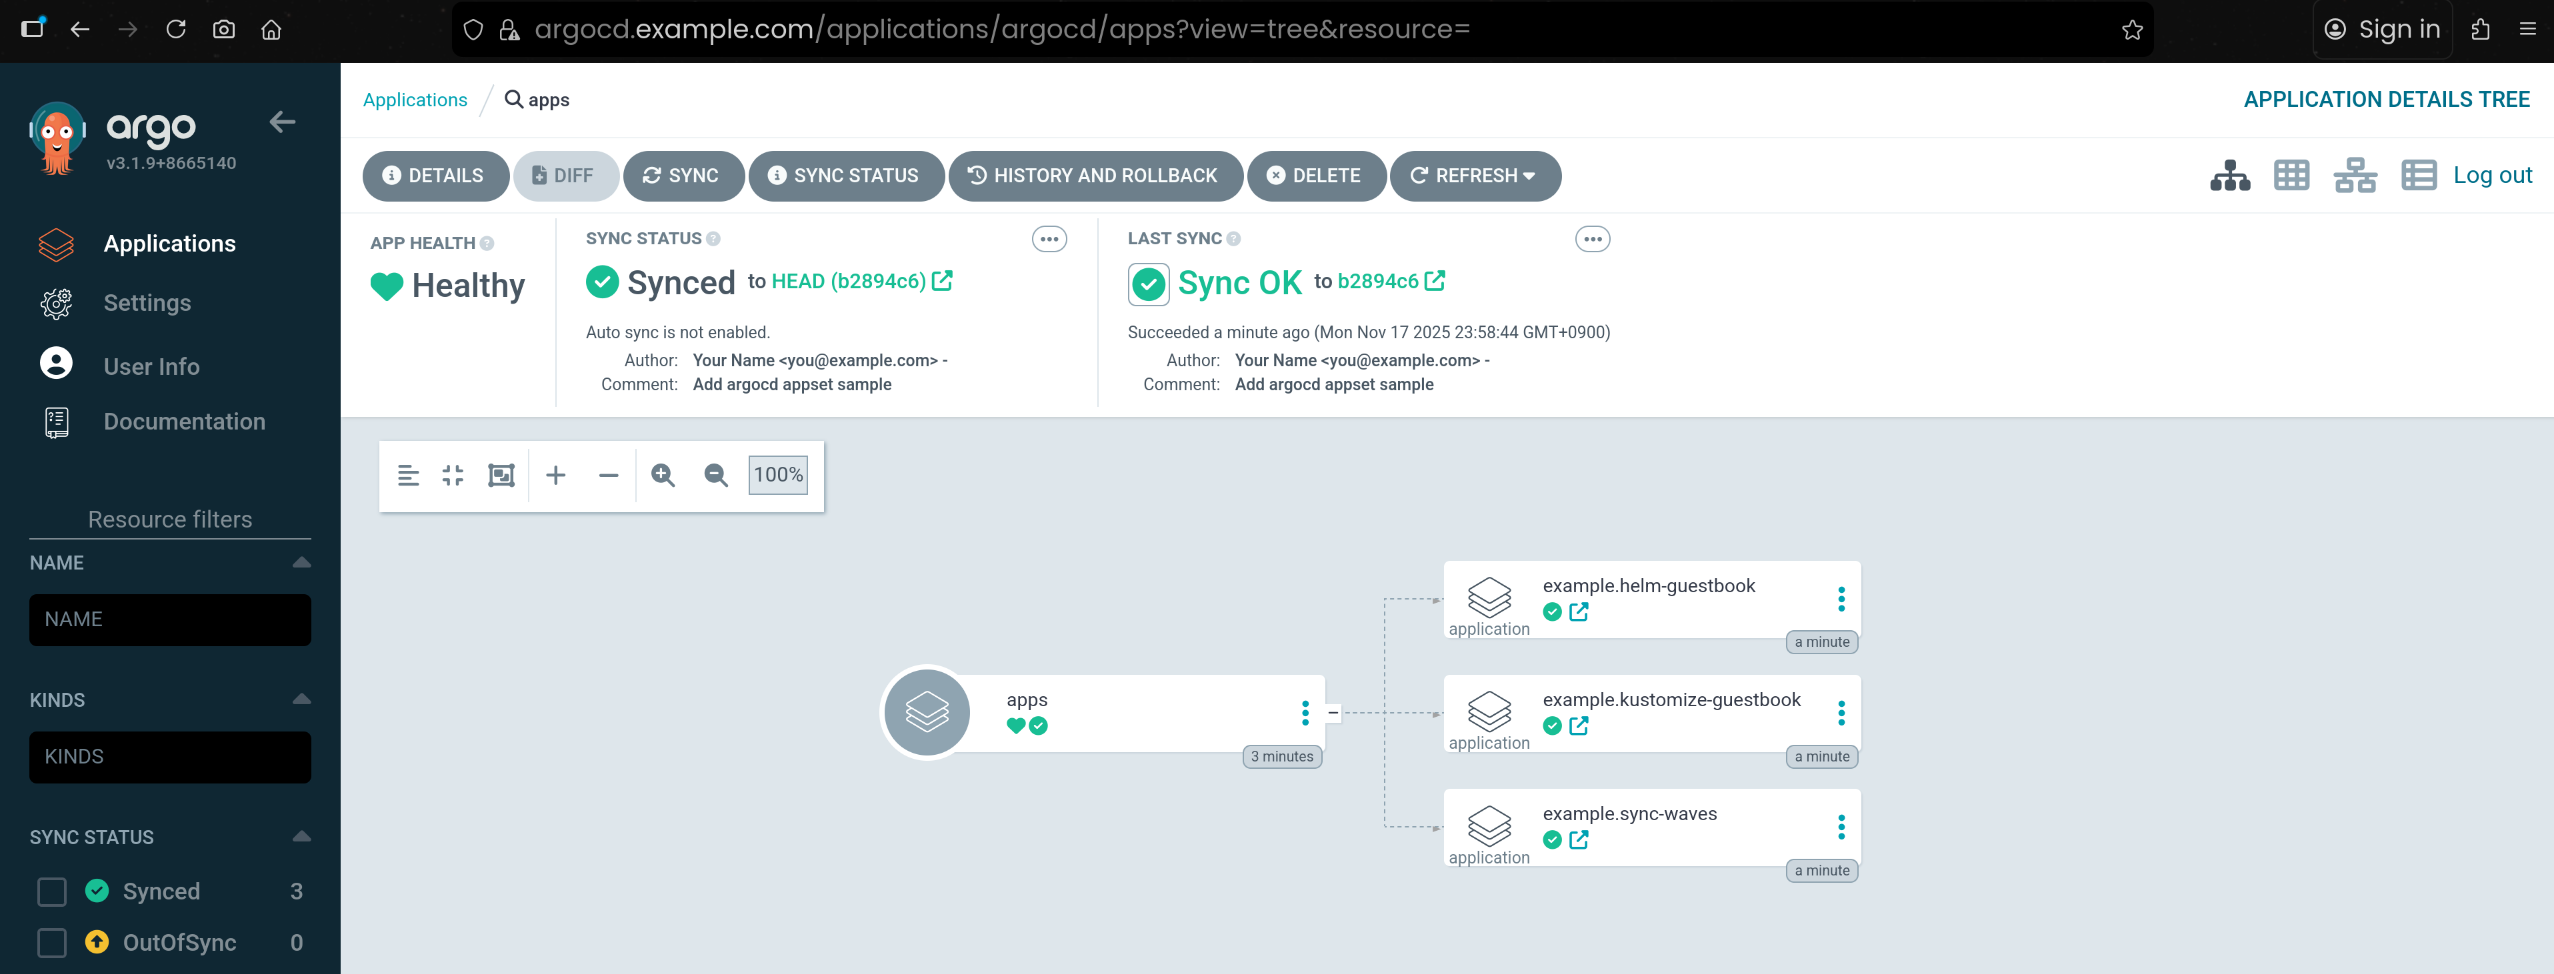Collapse children of the apps node

coord(1333,713)
